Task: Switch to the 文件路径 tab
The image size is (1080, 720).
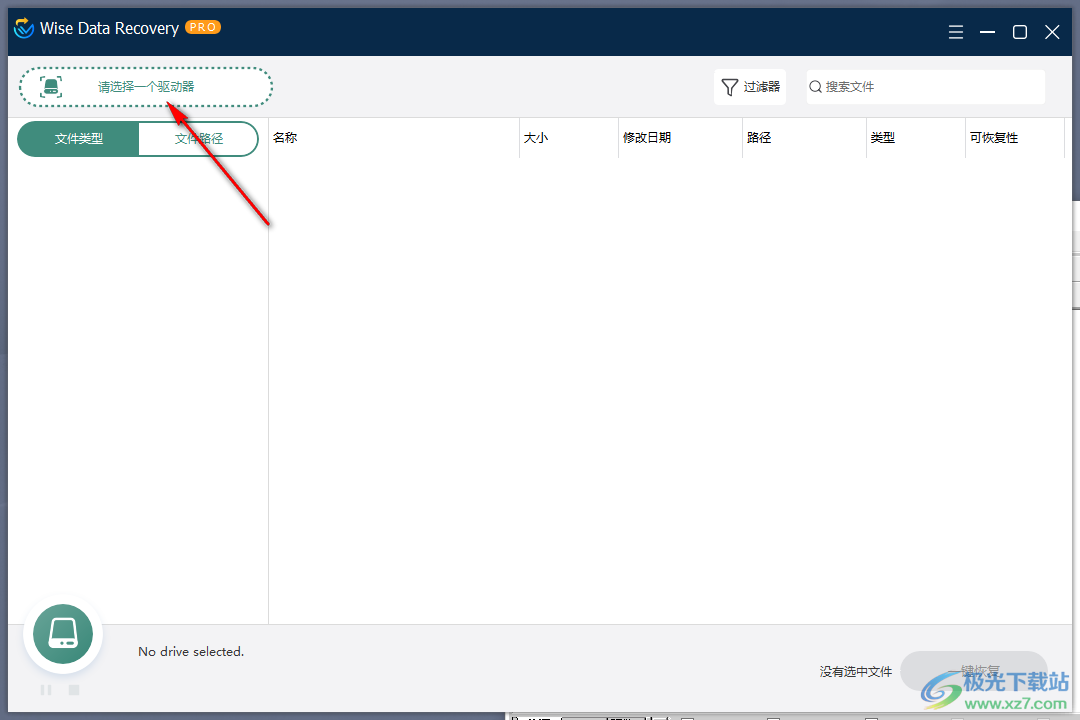Action: pyautogui.click(x=198, y=138)
